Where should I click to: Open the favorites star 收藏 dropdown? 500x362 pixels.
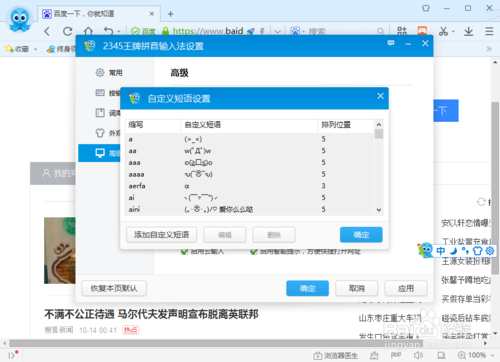click(x=21, y=49)
